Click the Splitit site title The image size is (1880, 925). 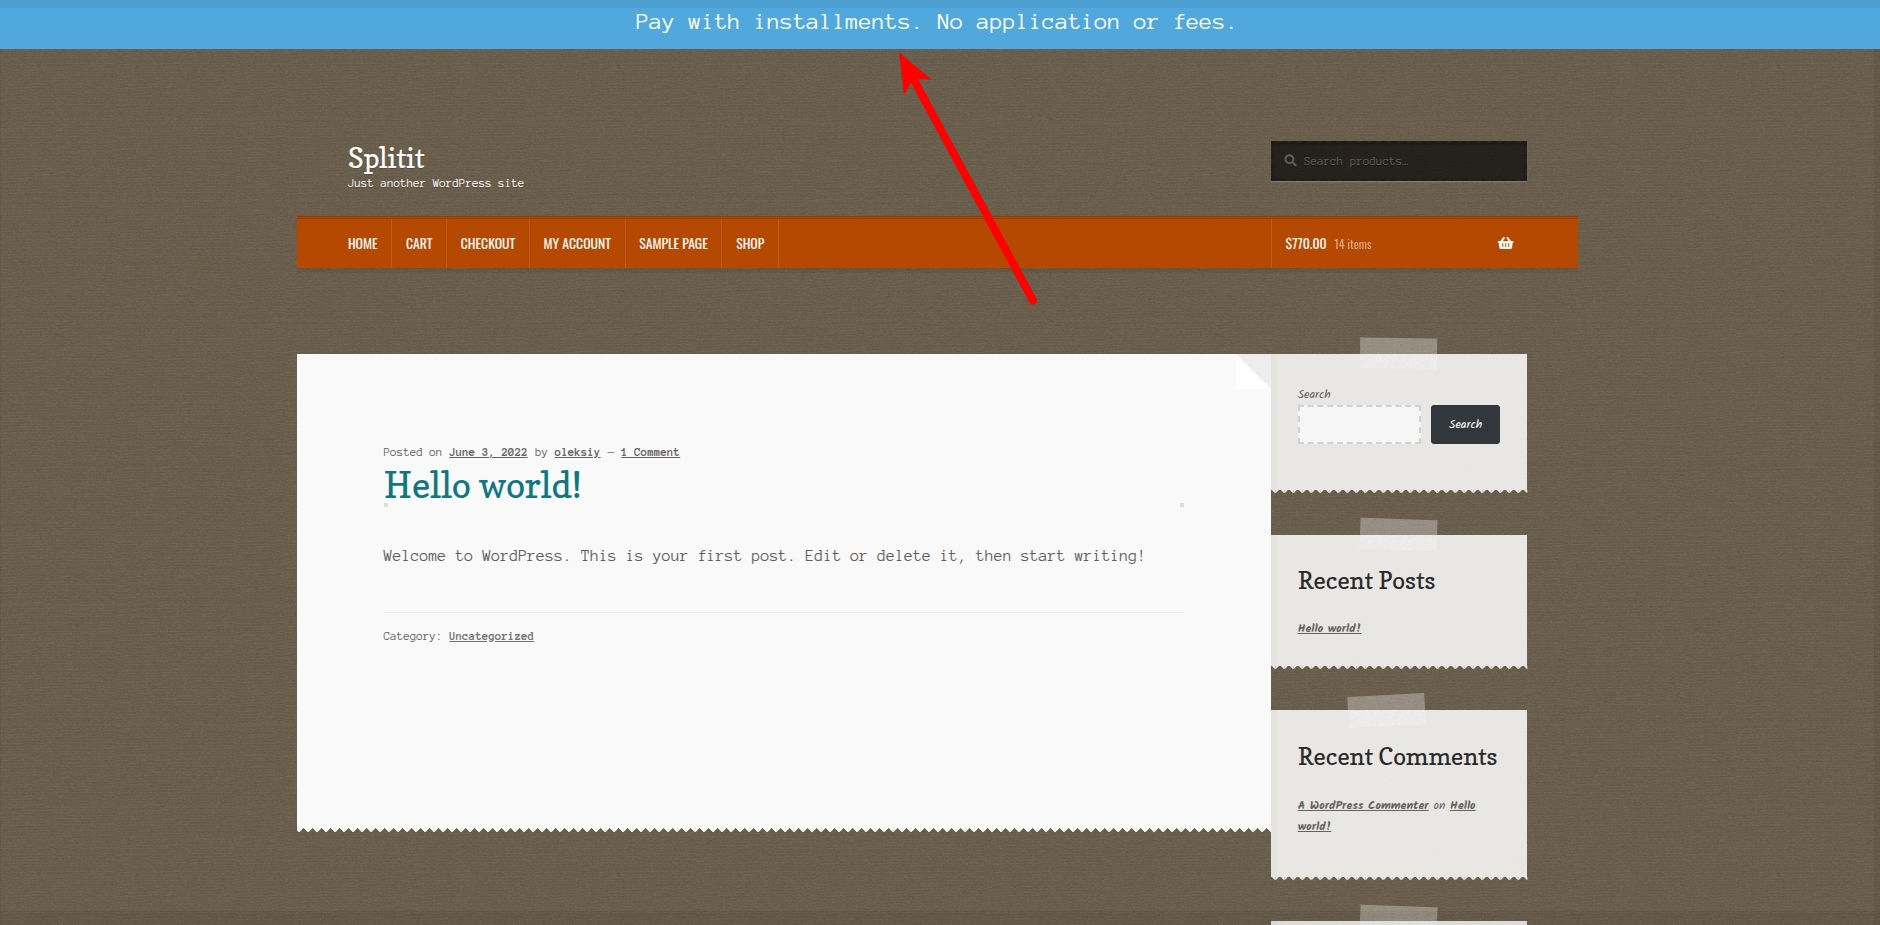(386, 158)
